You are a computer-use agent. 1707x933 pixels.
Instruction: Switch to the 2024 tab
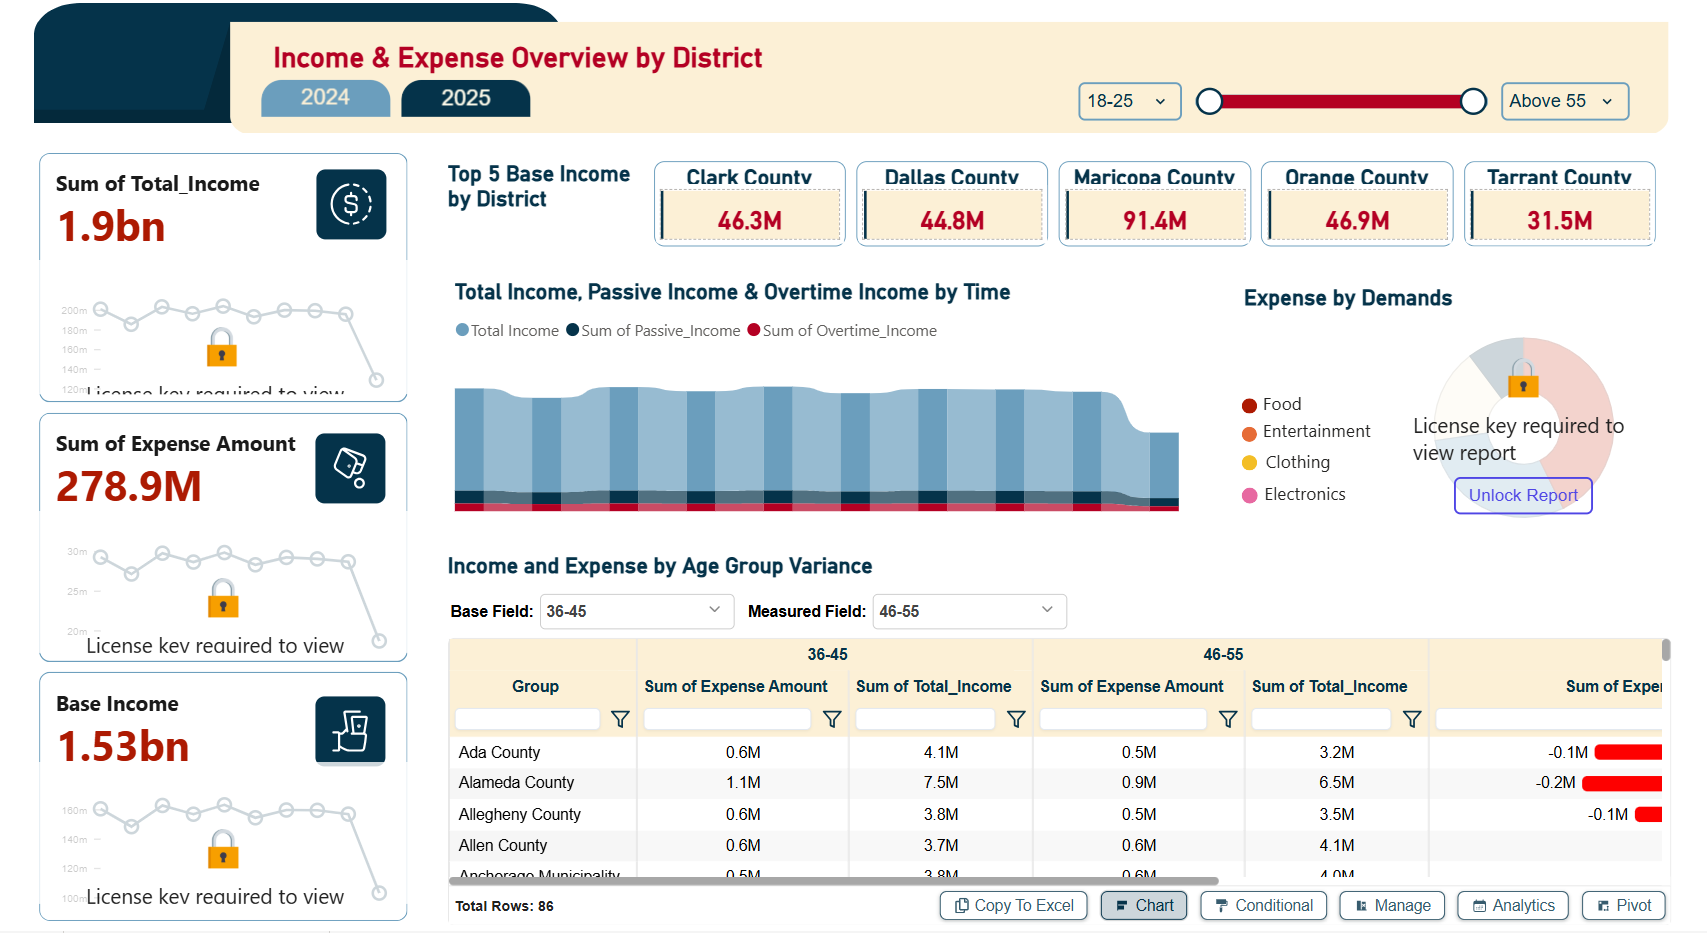[x=326, y=98]
